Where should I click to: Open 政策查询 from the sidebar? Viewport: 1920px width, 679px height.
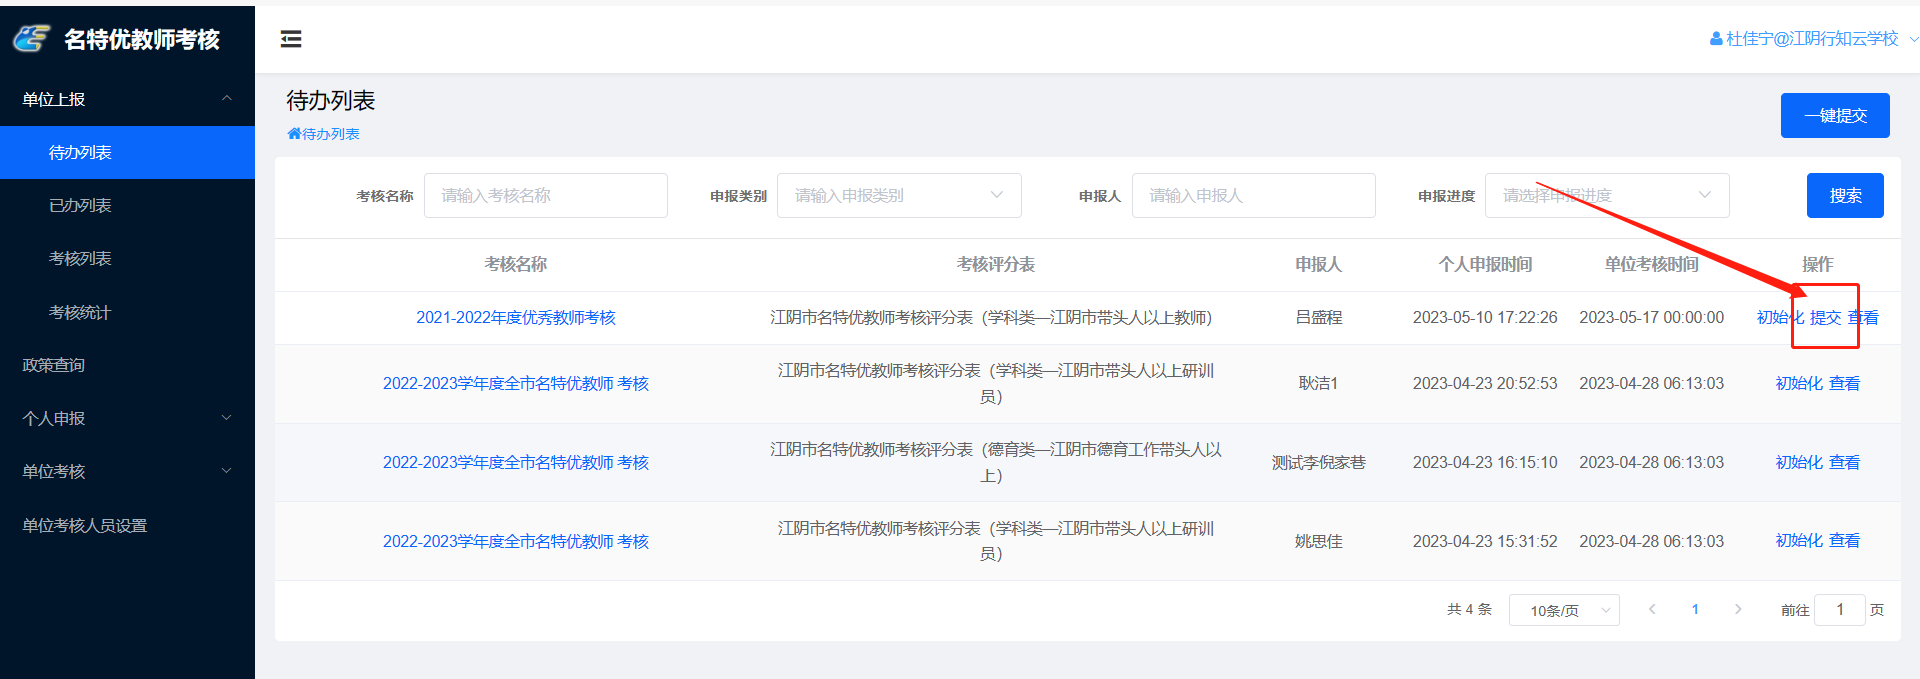(x=54, y=365)
